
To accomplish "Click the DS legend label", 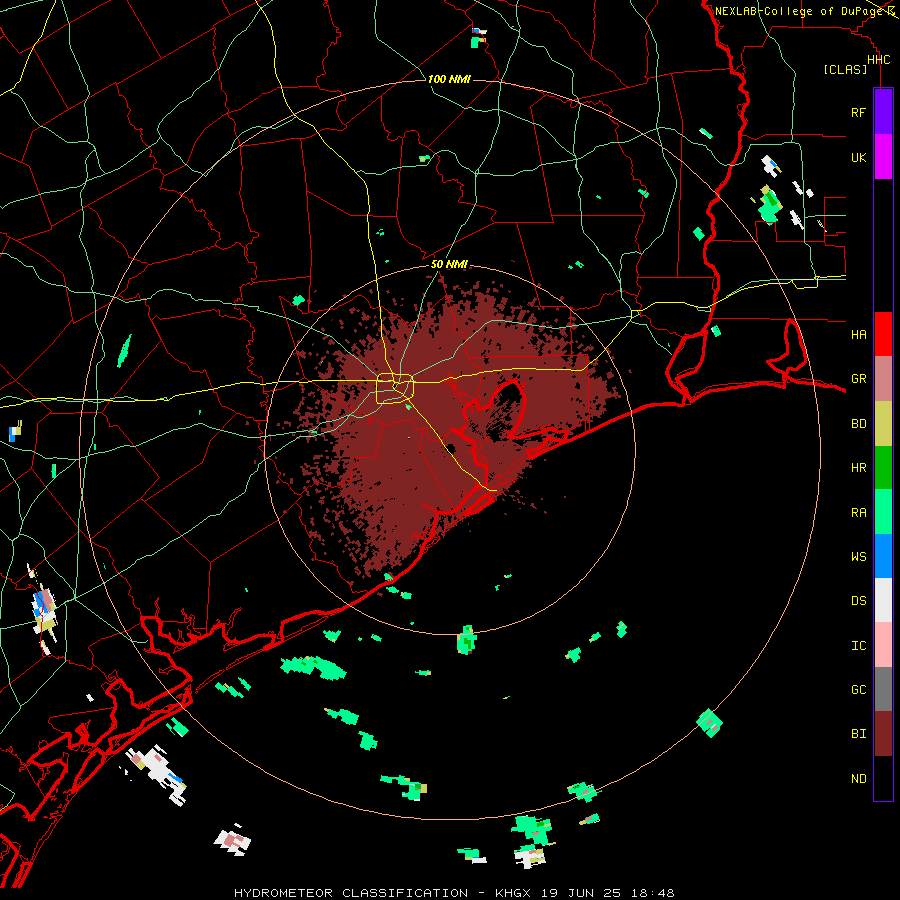I will [x=858, y=601].
